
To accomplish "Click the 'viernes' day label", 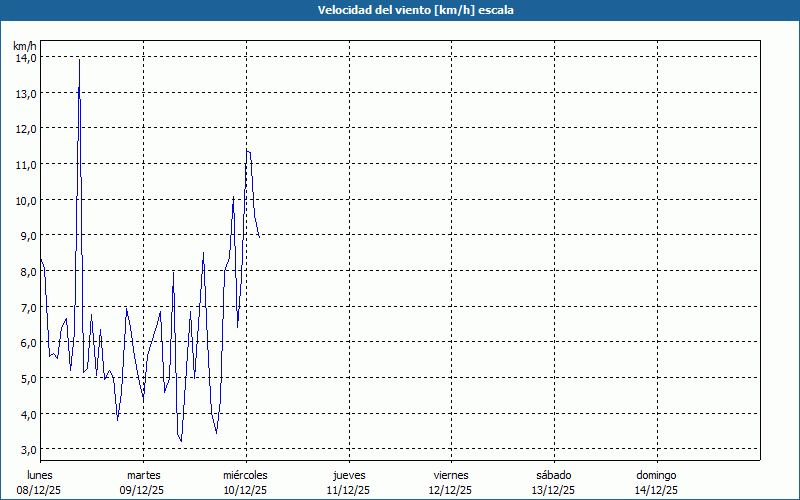I will [x=451, y=475].
